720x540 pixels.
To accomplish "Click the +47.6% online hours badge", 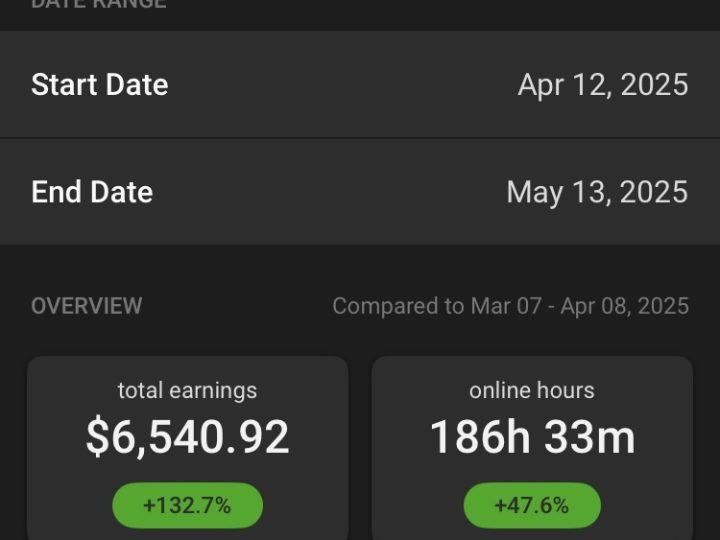I will pos(532,505).
